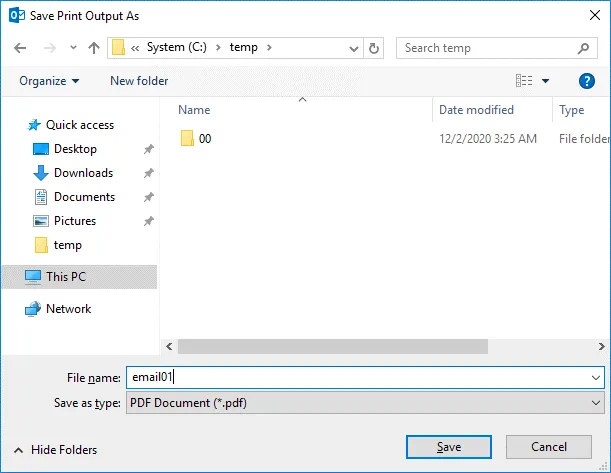Open the Save as type dropdown

click(365, 402)
